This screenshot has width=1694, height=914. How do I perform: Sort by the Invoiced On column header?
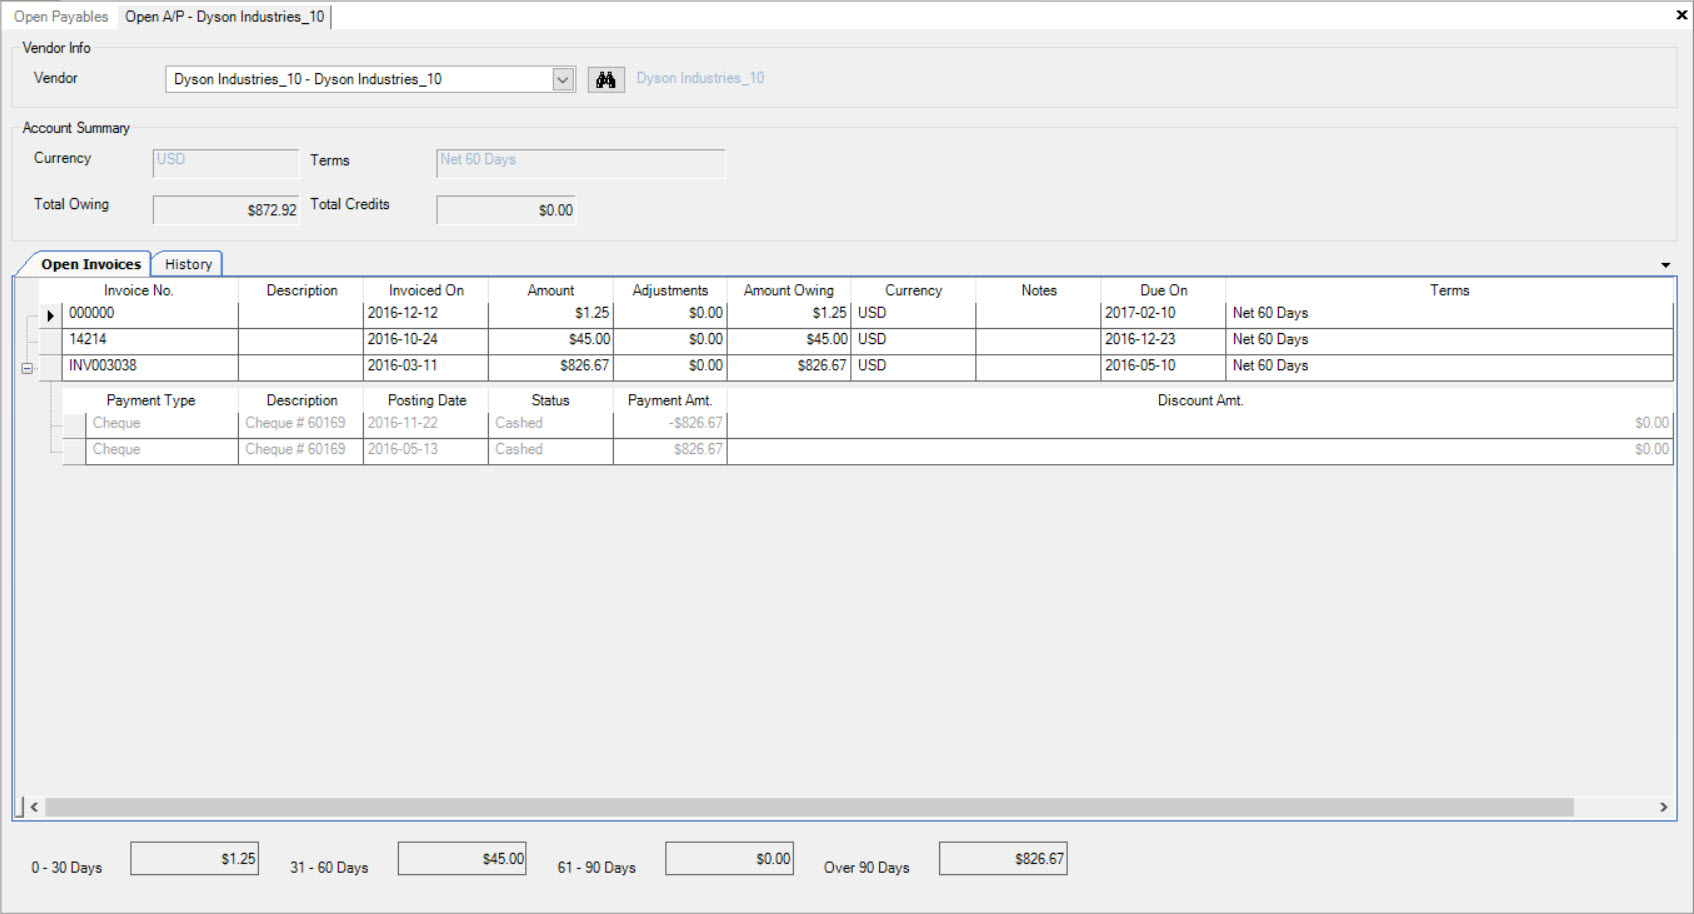426,290
